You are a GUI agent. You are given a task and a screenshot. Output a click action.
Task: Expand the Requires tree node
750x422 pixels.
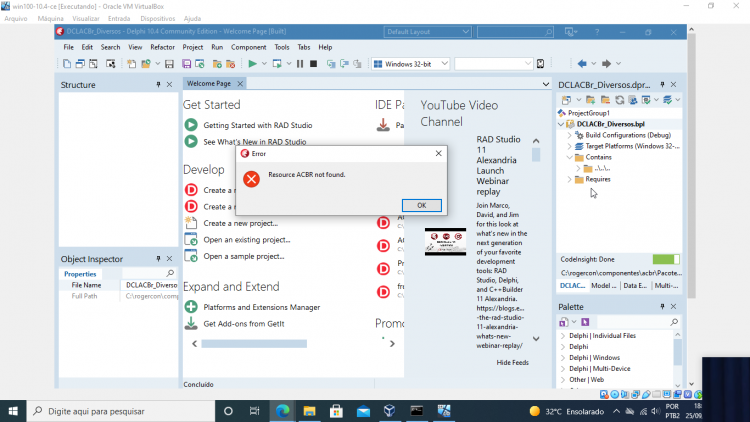coord(570,179)
